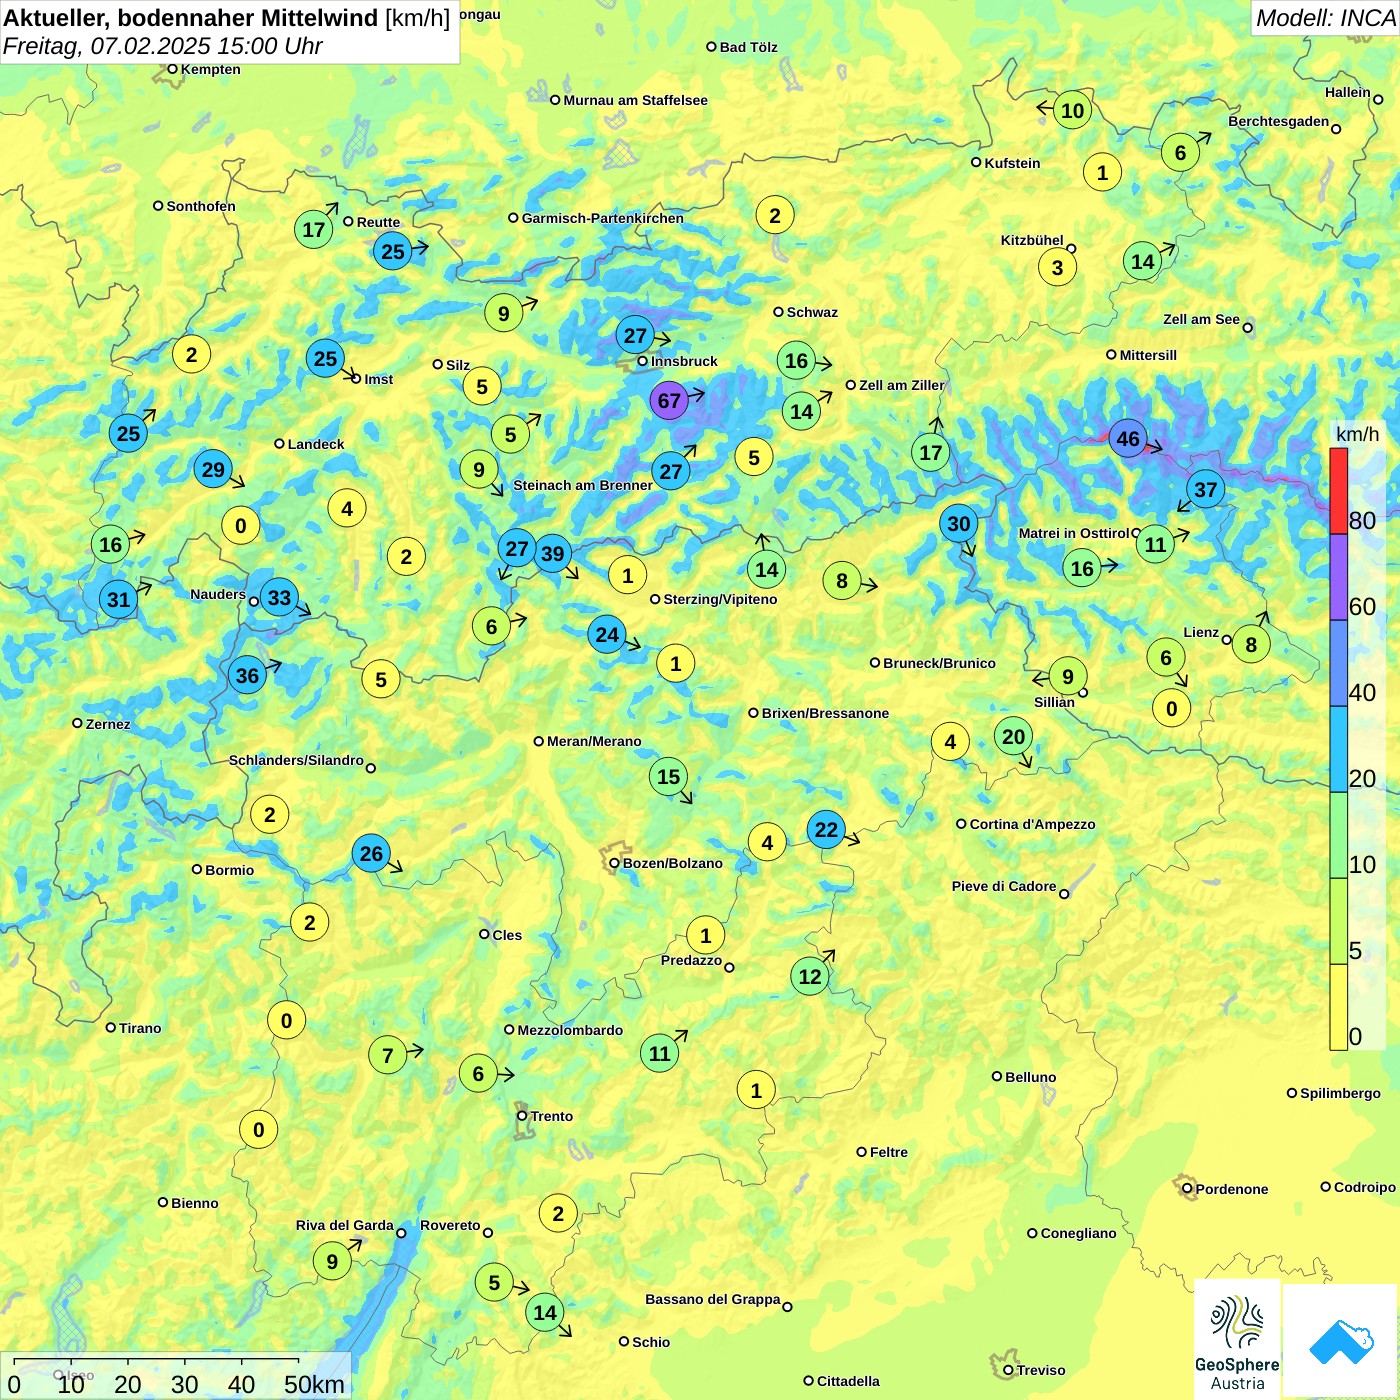Image resolution: width=1400 pixels, height=1400 pixels.
Task: Click the Zell am See label
Action: coord(1201,320)
